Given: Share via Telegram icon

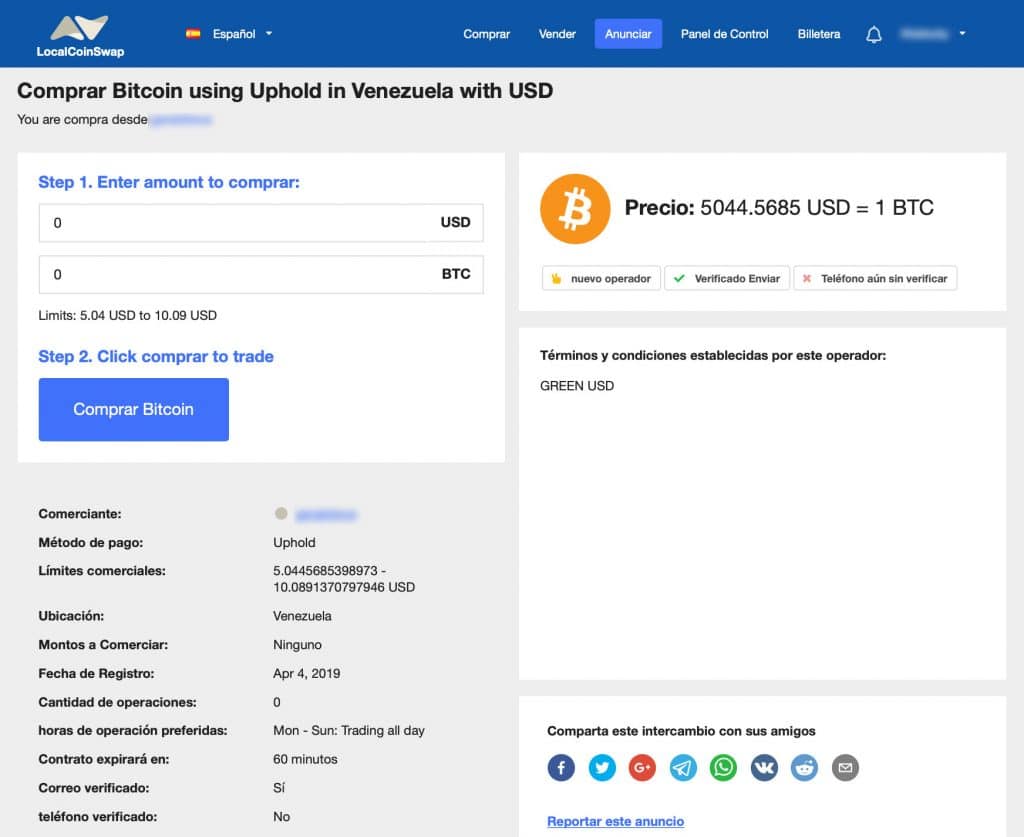Looking at the screenshot, I should [683, 768].
